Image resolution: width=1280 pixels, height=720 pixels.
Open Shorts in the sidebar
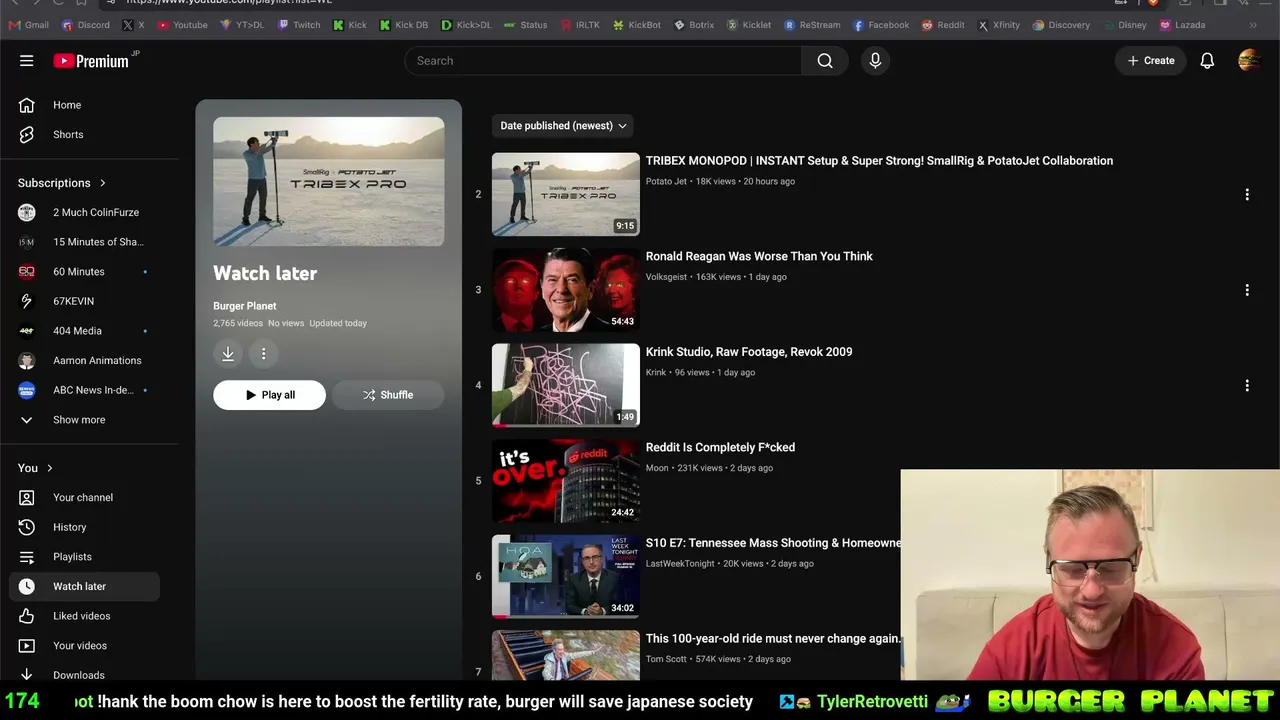(85, 135)
